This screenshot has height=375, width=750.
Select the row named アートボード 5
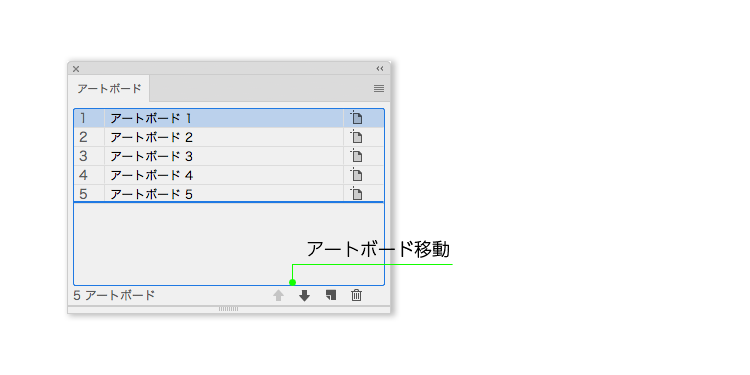pyautogui.click(x=229, y=193)
